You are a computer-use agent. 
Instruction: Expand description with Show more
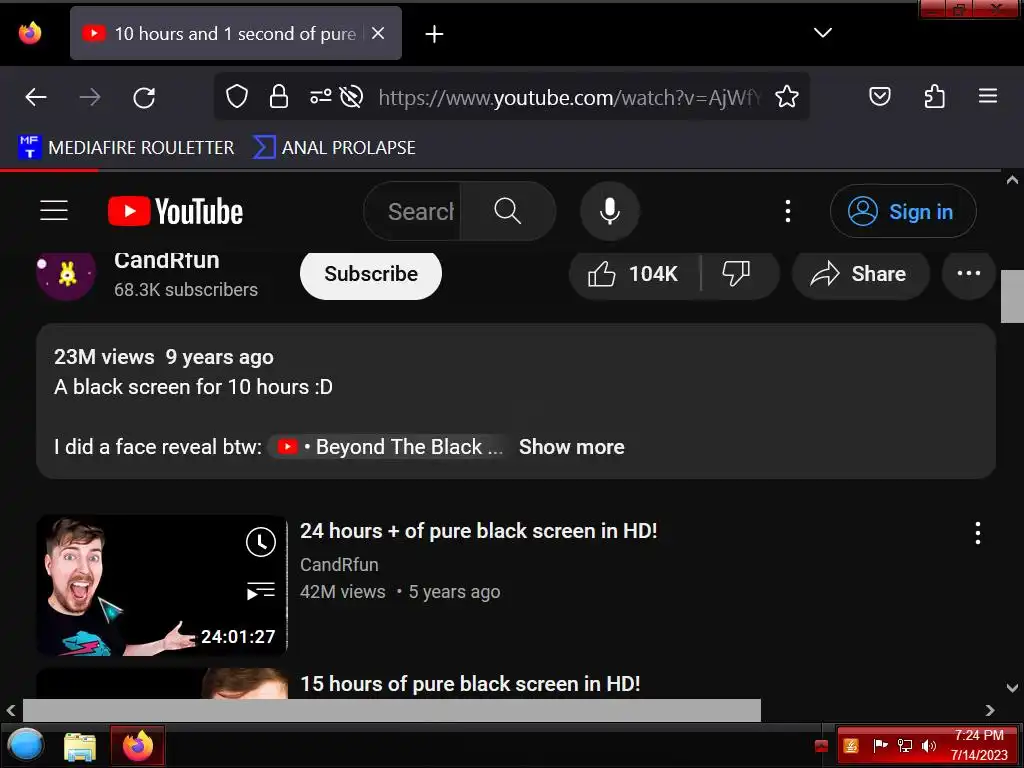coord(571,447)
